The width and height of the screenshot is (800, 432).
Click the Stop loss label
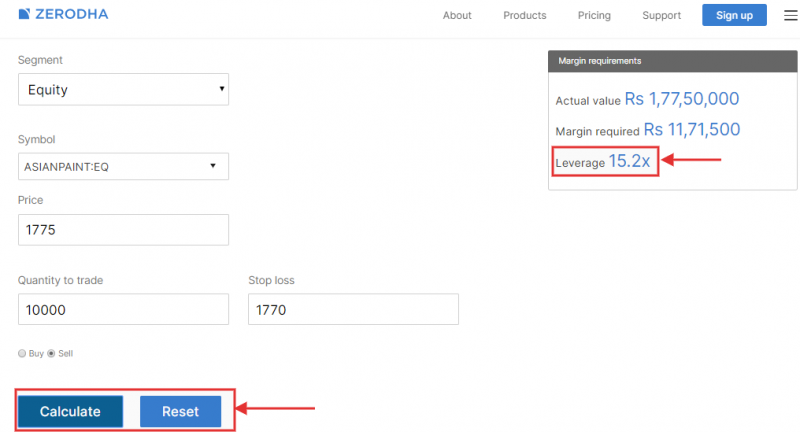coord(271,280)
